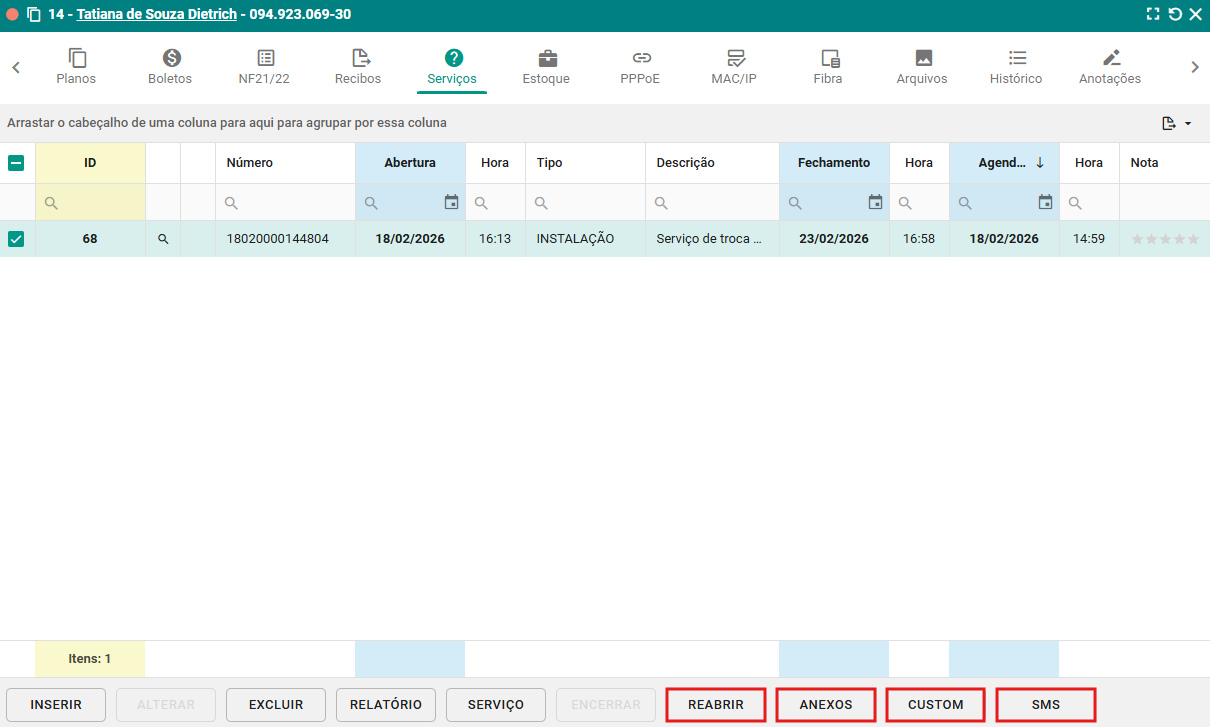The width and height of the screenshot is (1210, 727).
Task: Toggle the select-all header checkbox
Action: click(x=16, y=163)
